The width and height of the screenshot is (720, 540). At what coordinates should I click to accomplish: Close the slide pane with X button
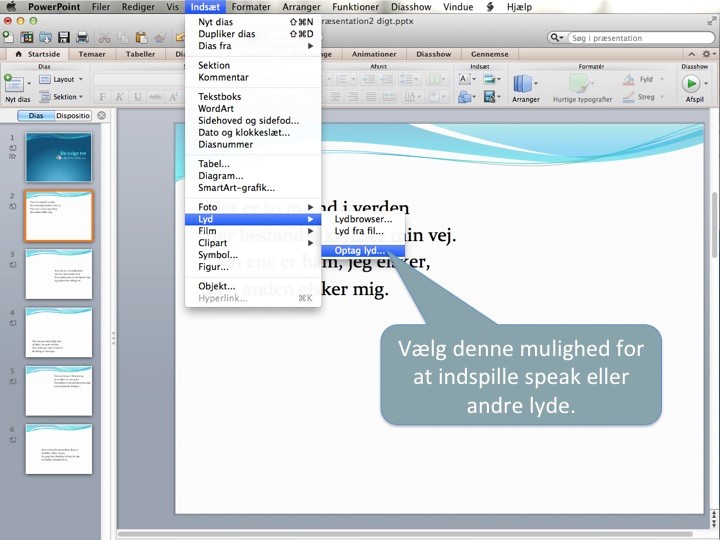coord(101,115)
